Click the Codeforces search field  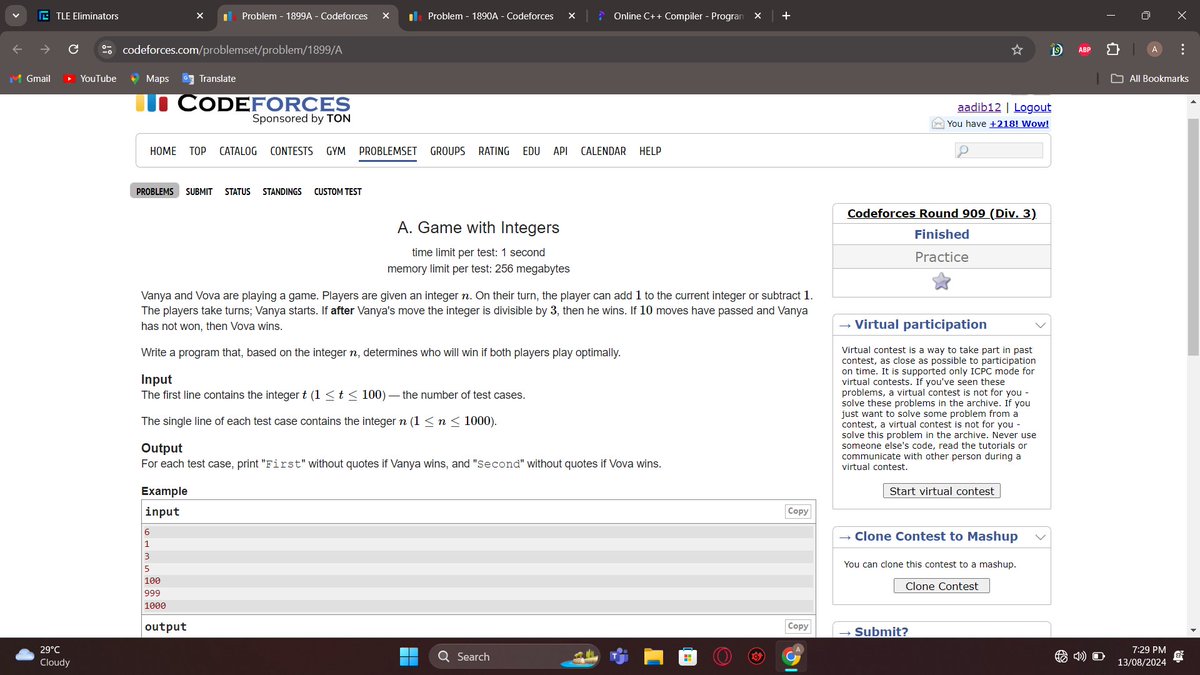coord(999,150)
